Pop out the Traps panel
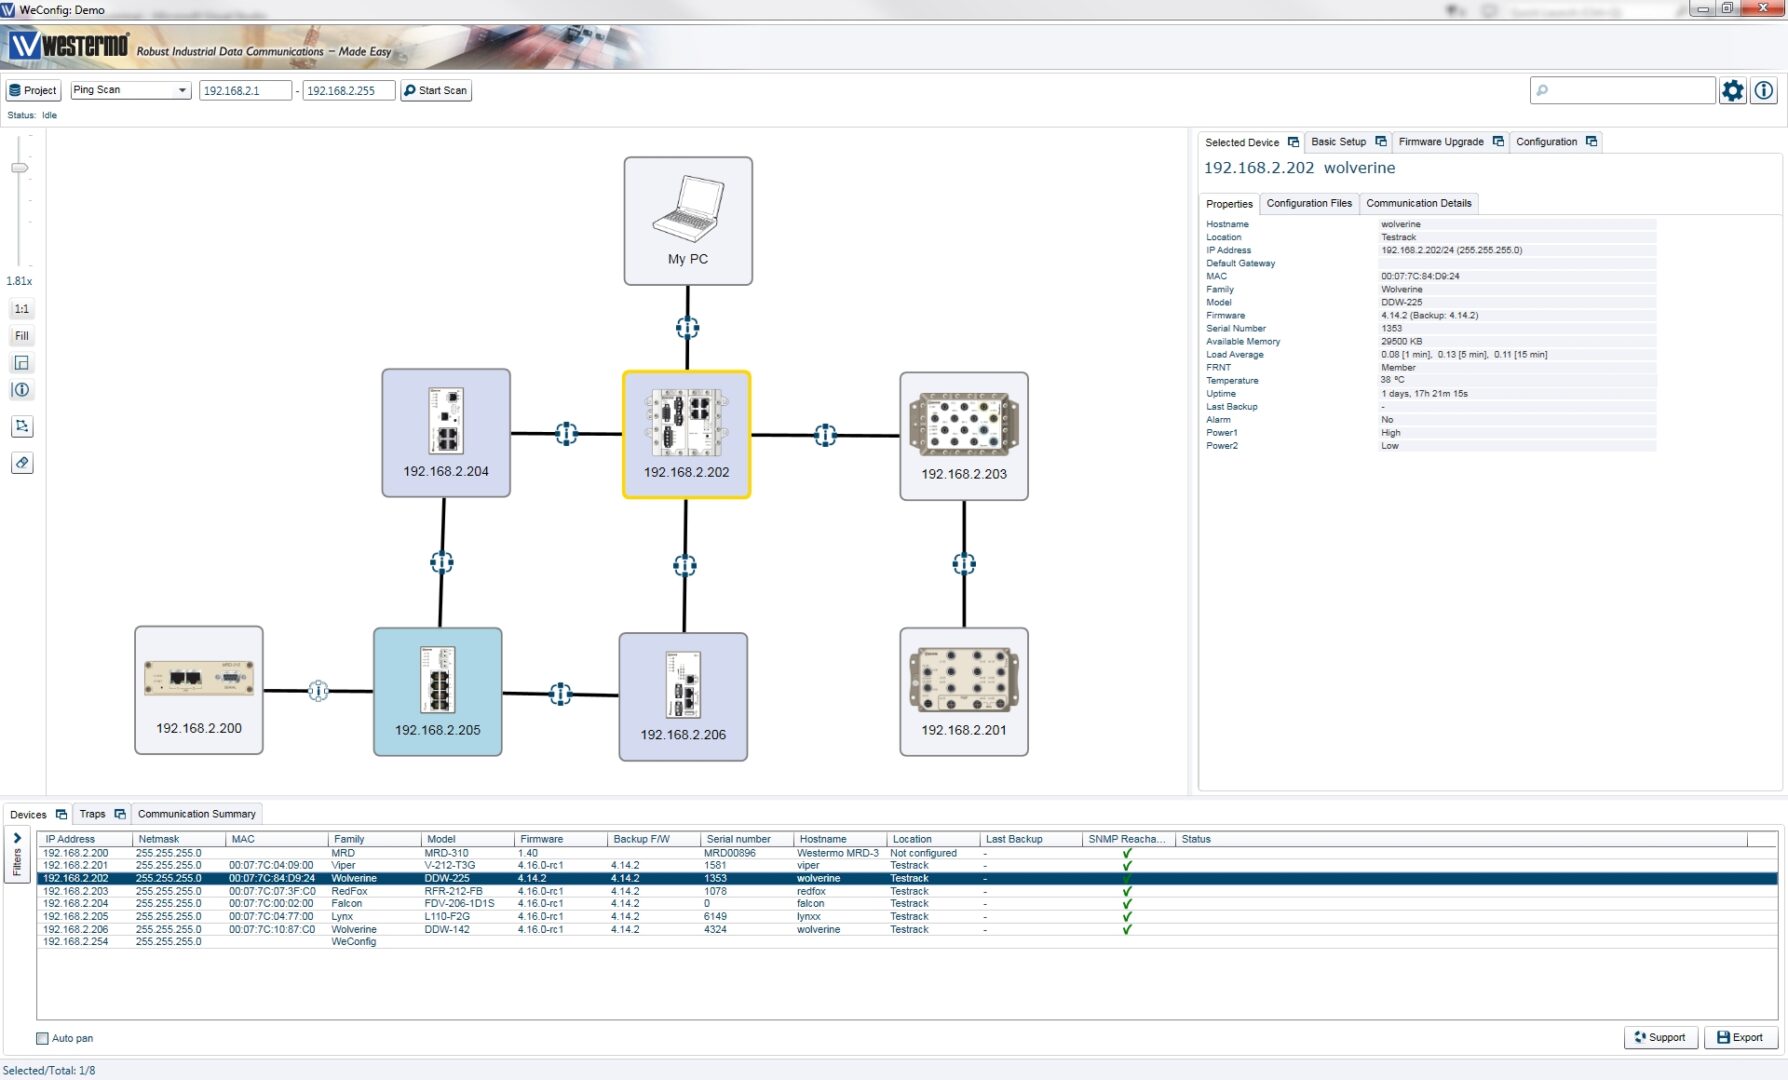This screenshot has width=1788, height=1080. click(x=120, y=814)
